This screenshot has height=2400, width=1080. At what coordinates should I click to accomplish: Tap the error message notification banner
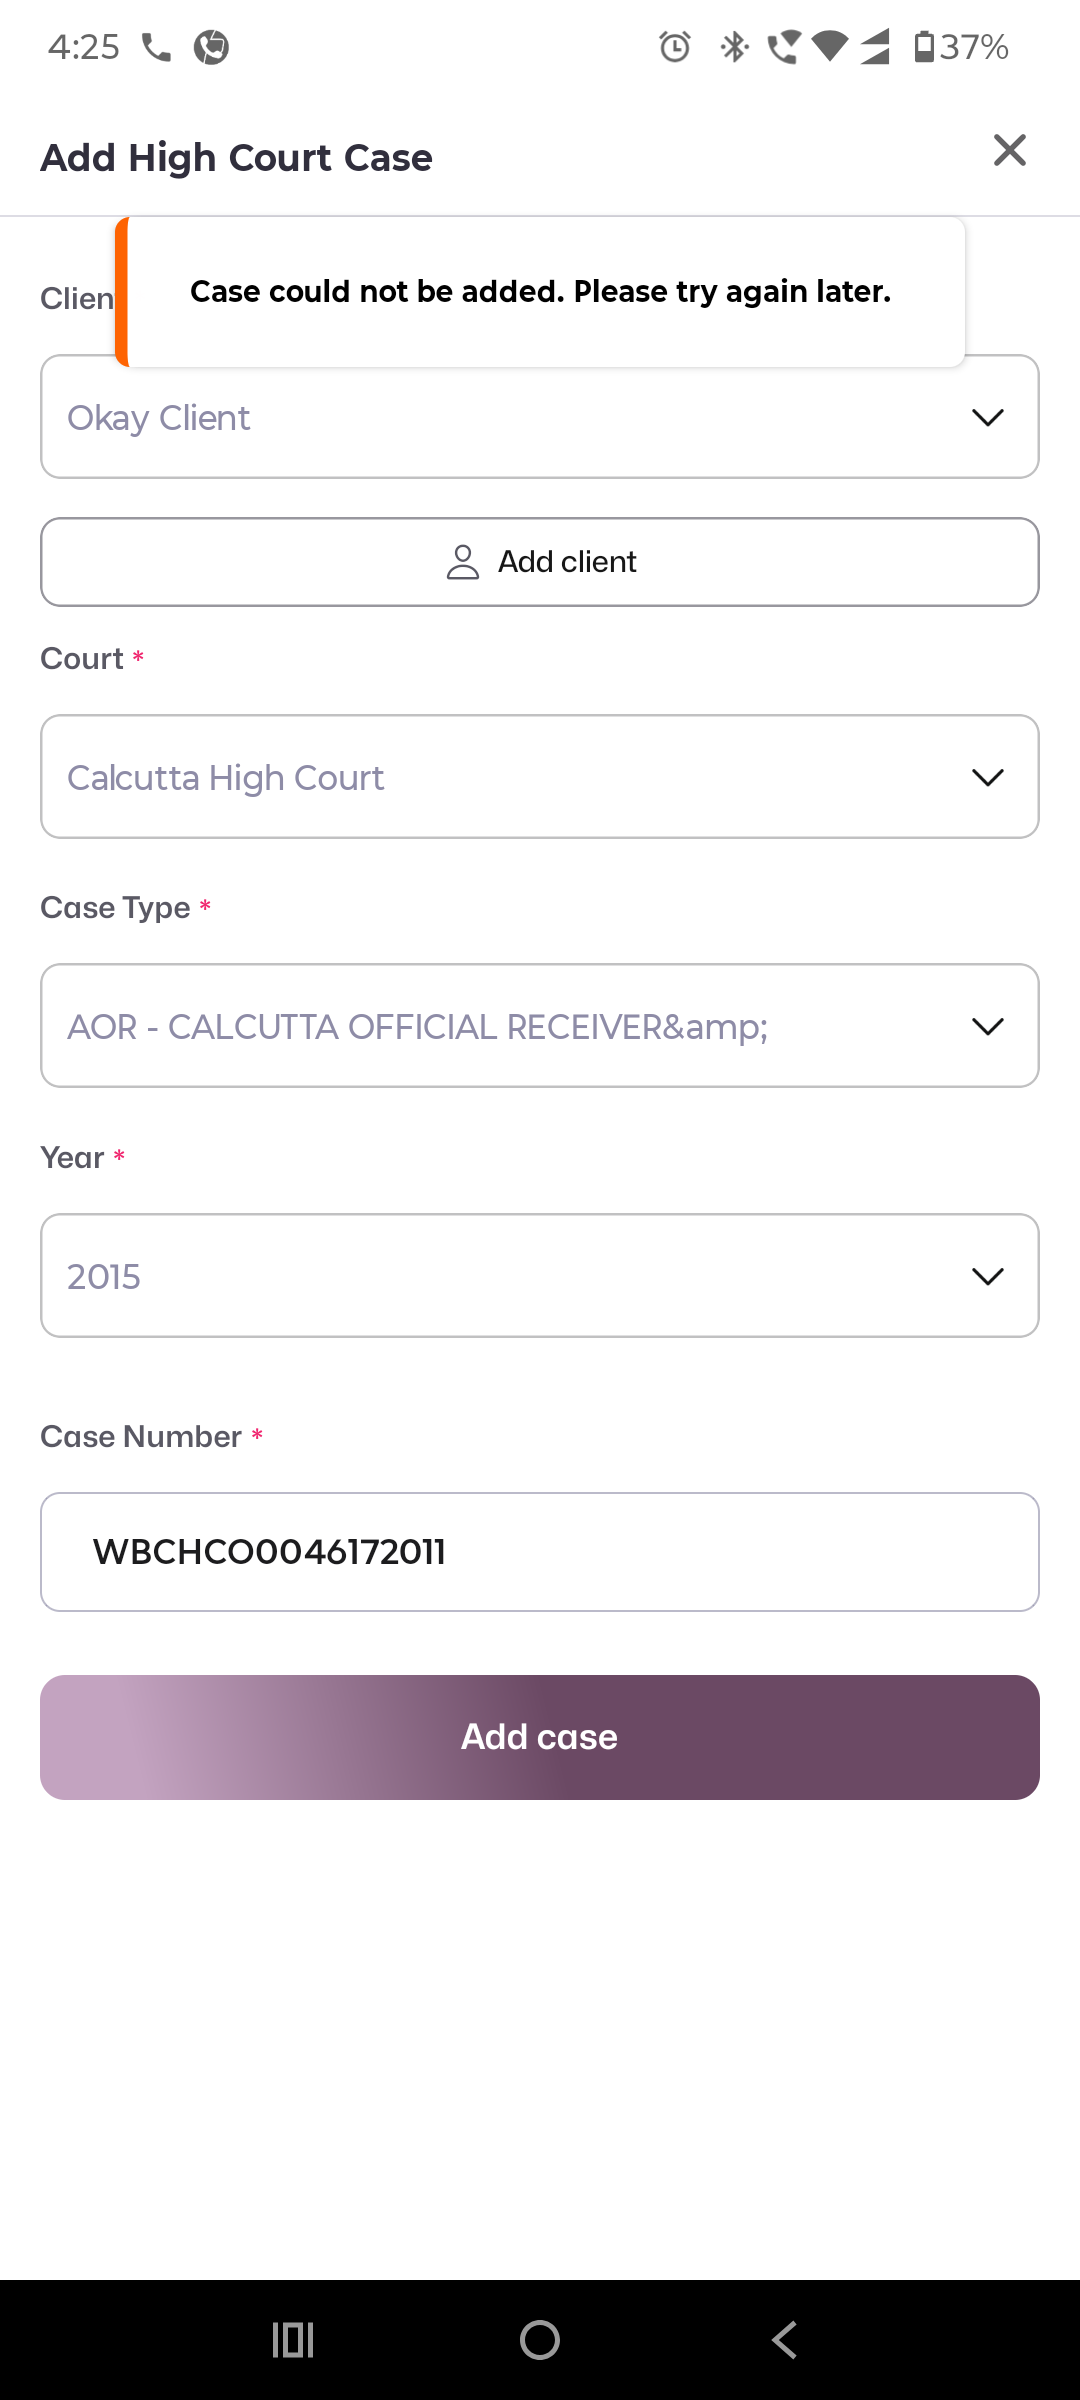[540, 292]
